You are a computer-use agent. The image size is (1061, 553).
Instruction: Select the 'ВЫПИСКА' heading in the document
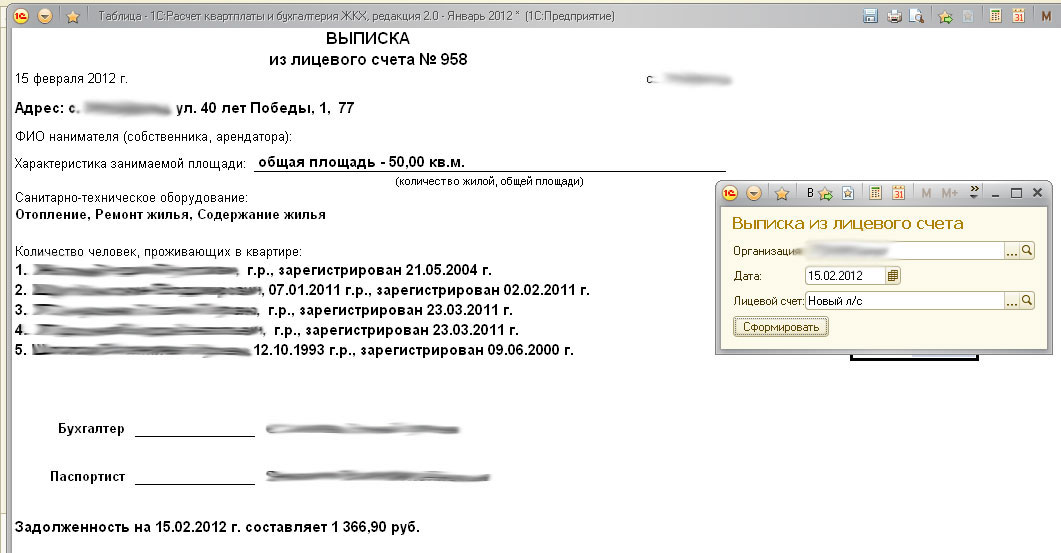367,39
